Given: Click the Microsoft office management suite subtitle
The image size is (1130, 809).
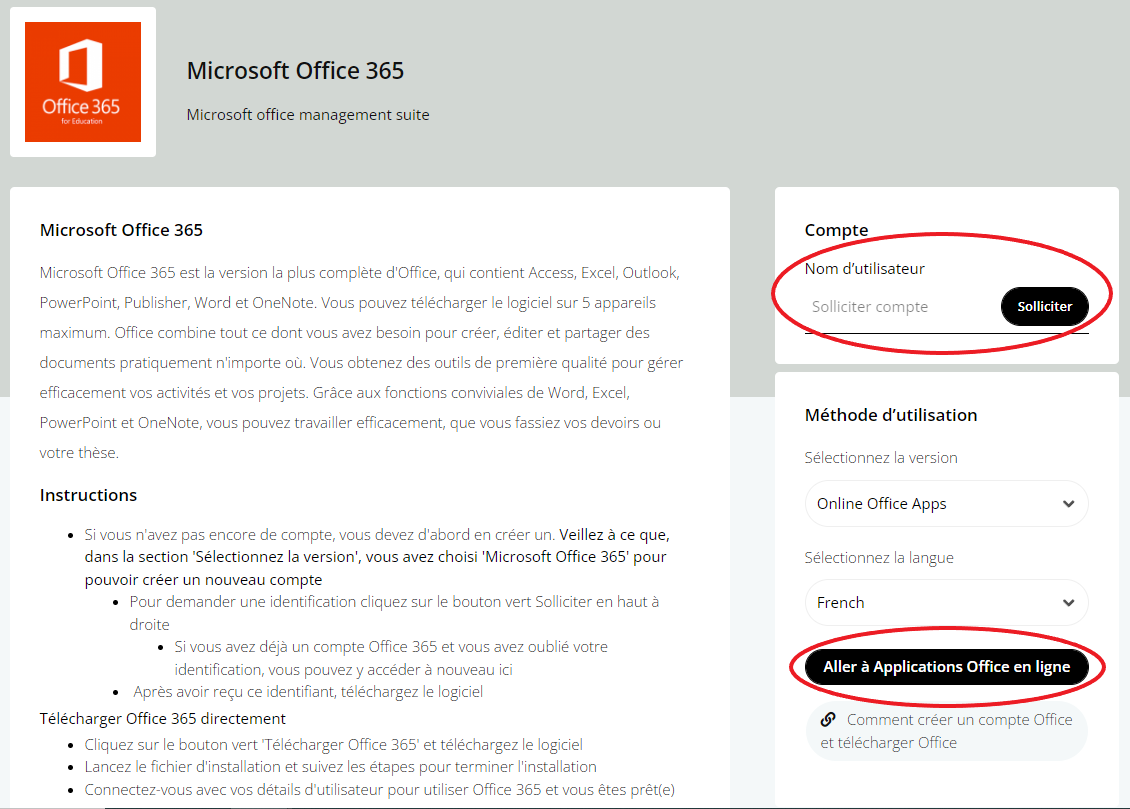Looking at the screenshot, I should coord(308,115).
